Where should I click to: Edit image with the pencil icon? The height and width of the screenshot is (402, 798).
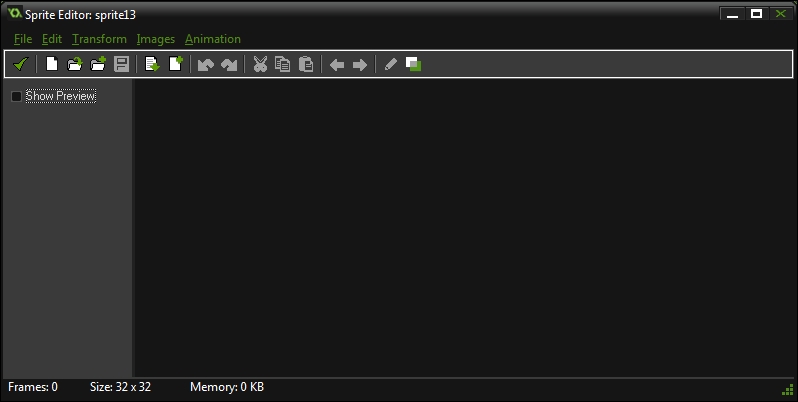(390, 64)
